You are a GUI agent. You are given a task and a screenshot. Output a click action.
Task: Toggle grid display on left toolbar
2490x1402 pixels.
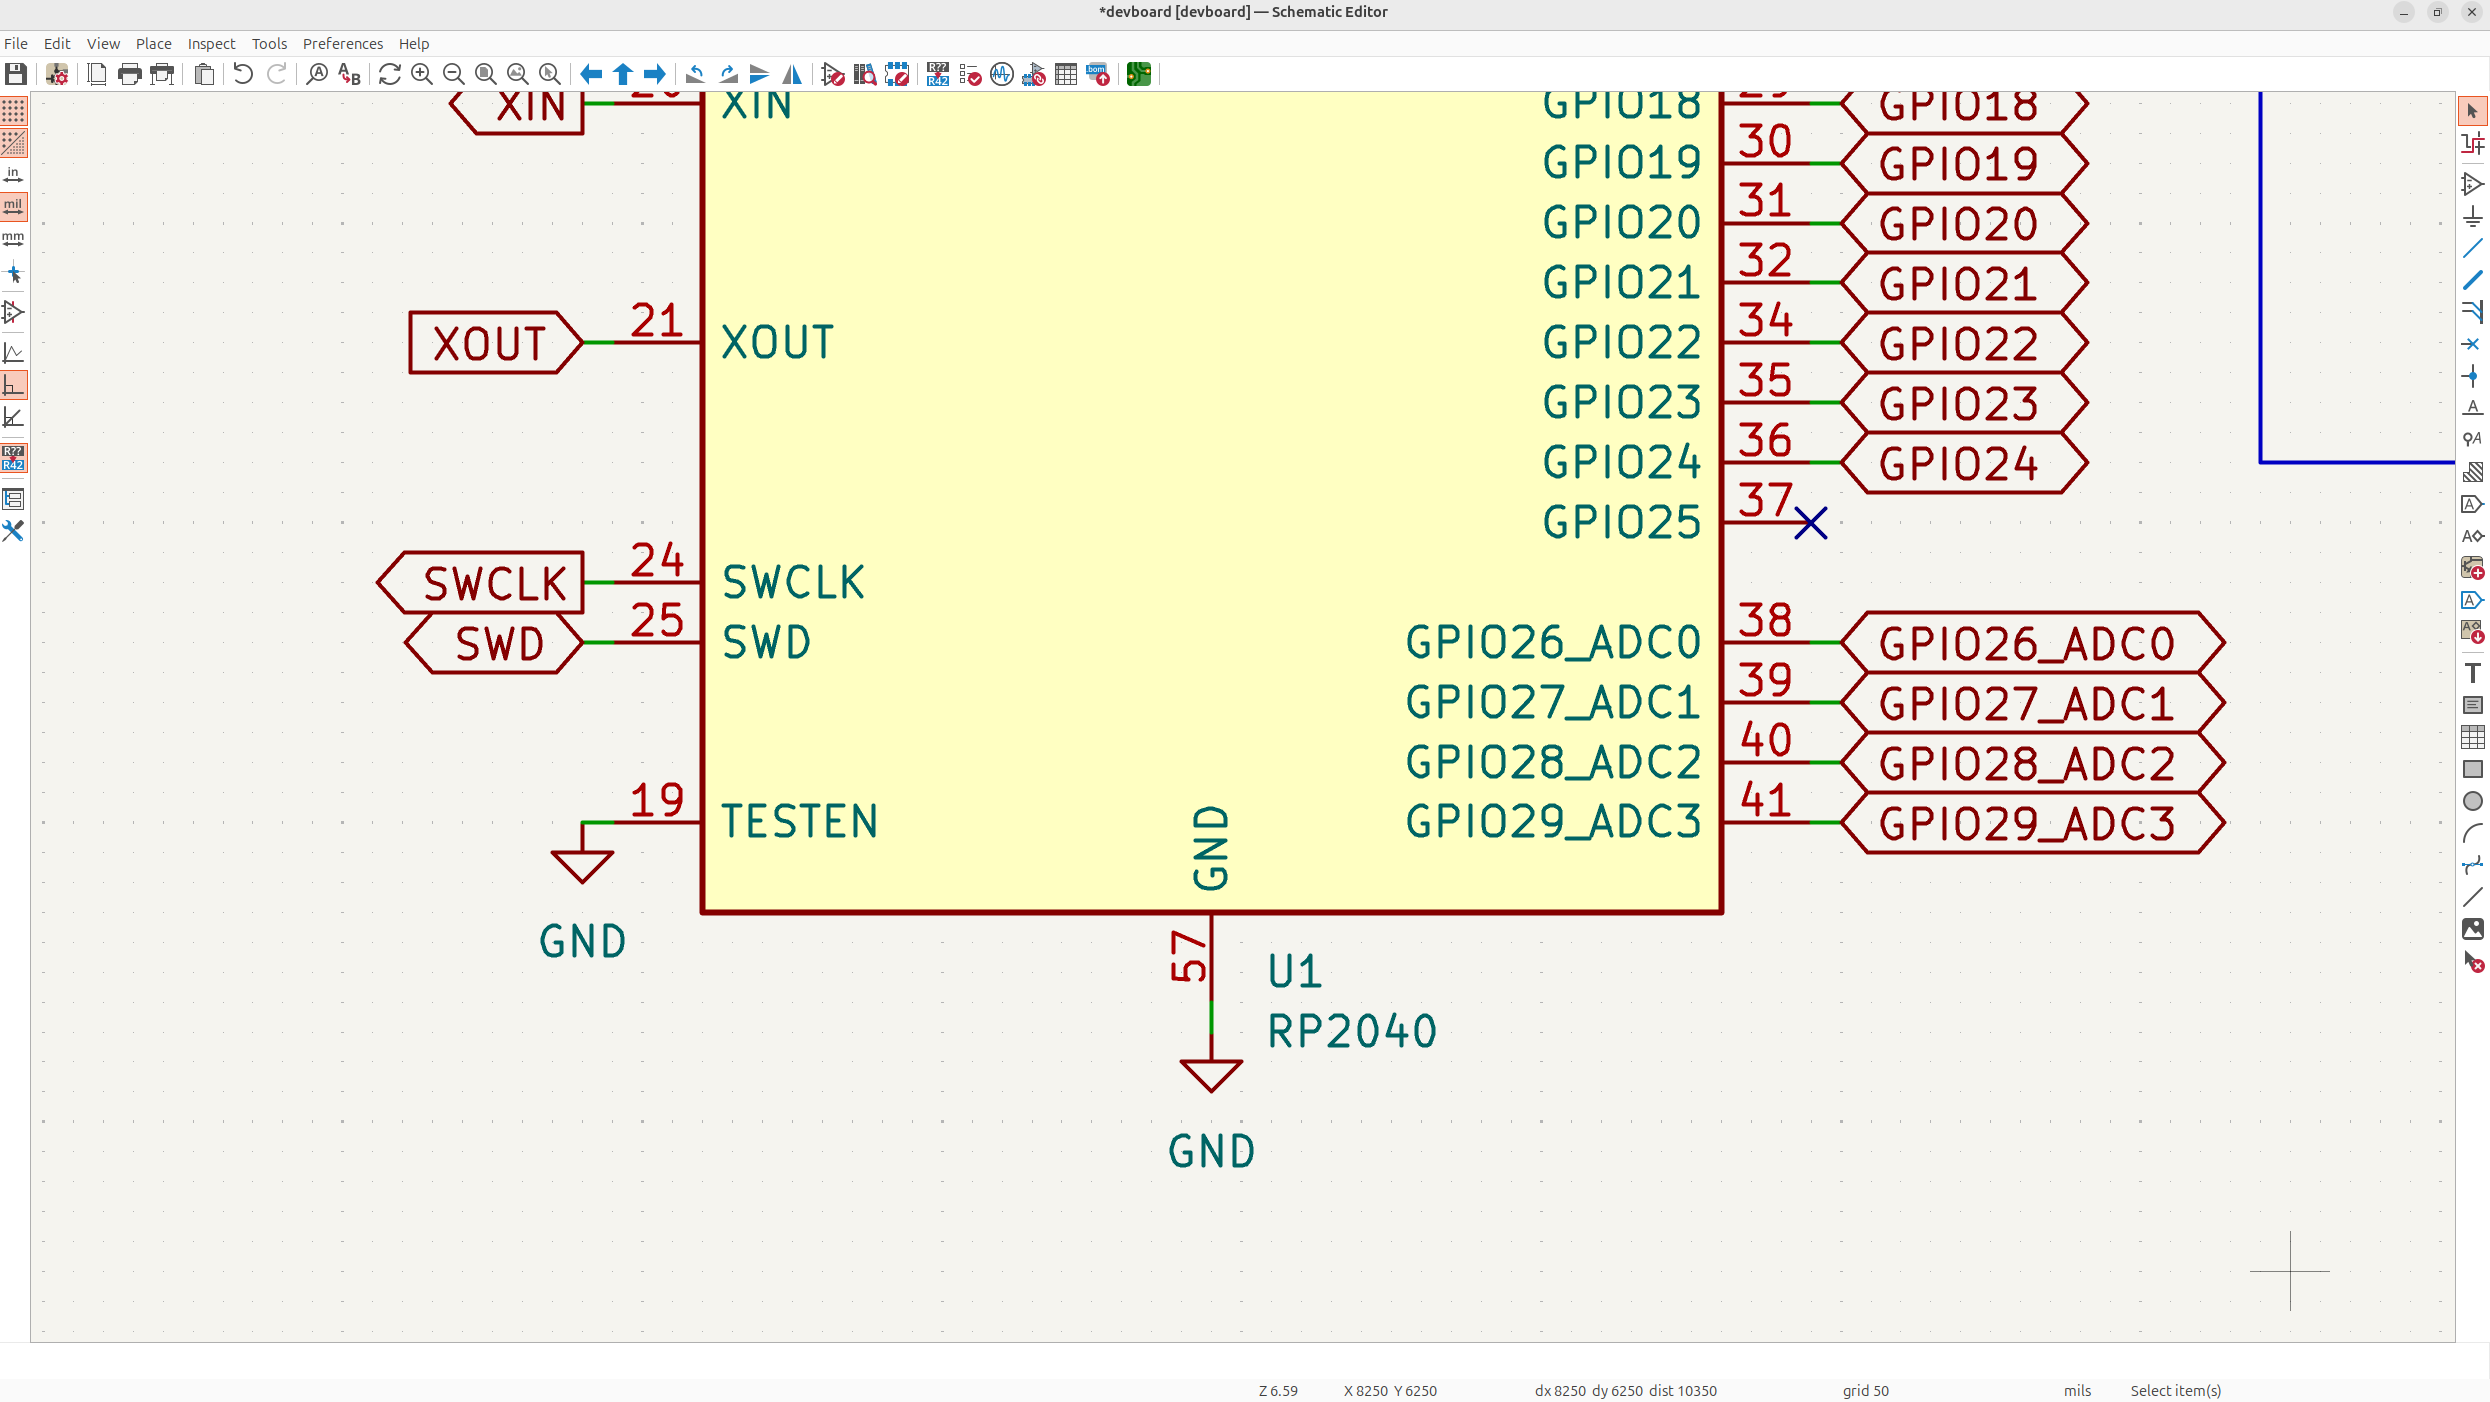point(14,111)
